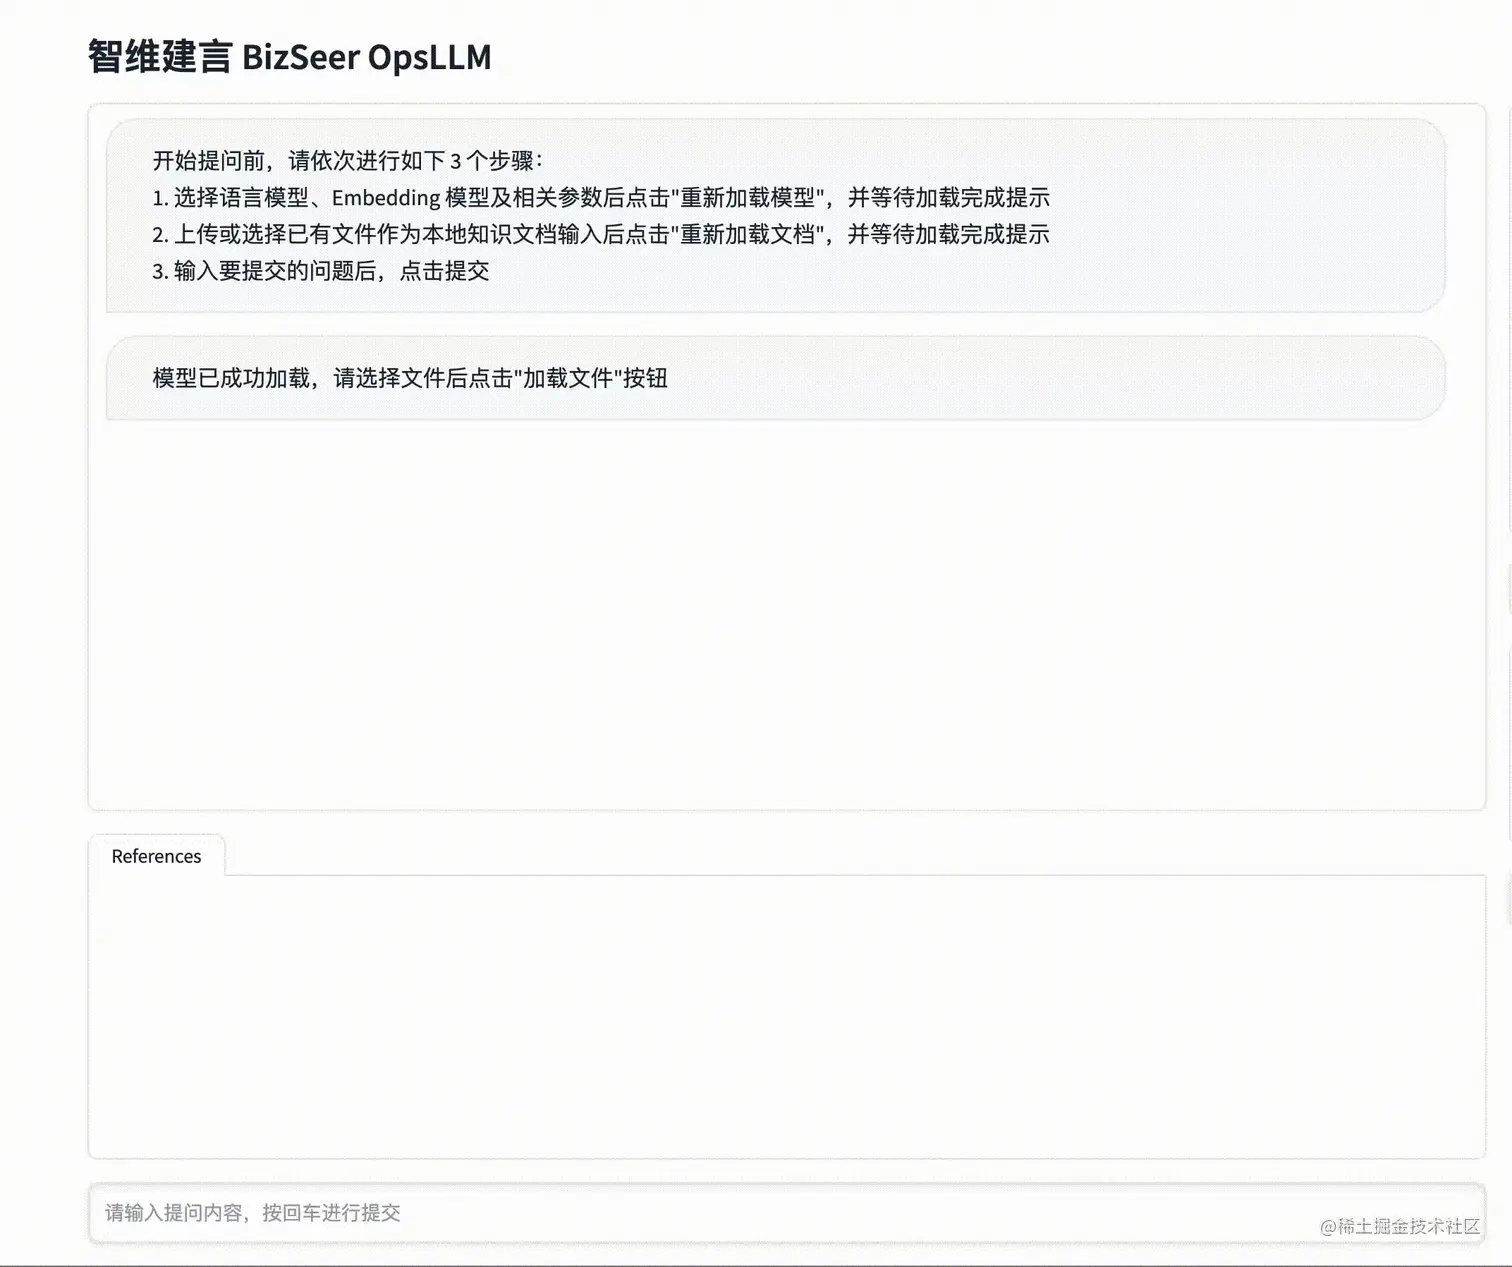Click the line 开始提问前，请依次进行如下 3 个步骤
This screenshot has height=1267, width=1512.
(x=347, y=161)
